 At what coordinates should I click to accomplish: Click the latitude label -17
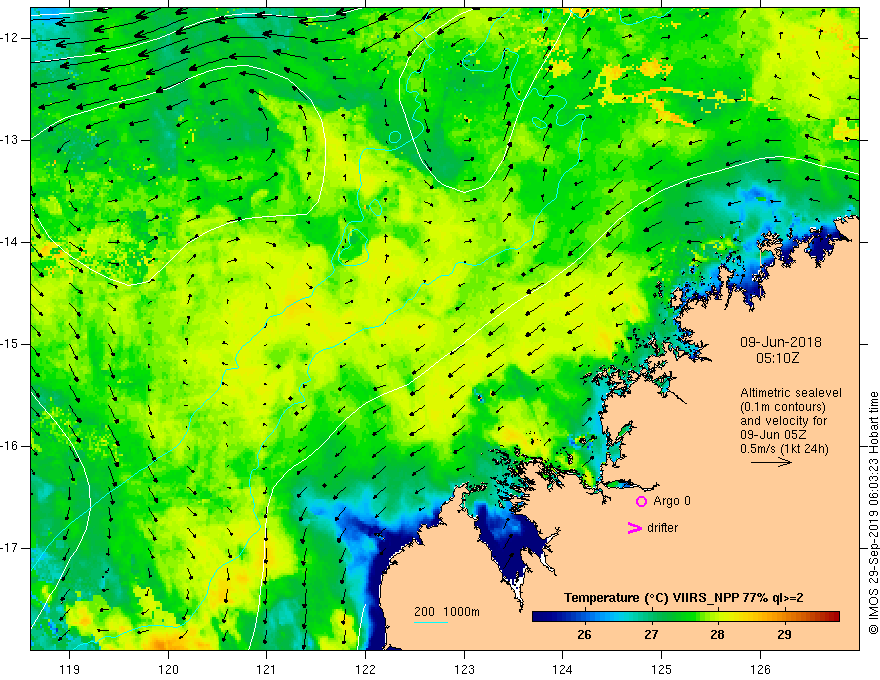click(x=10, y=548)
